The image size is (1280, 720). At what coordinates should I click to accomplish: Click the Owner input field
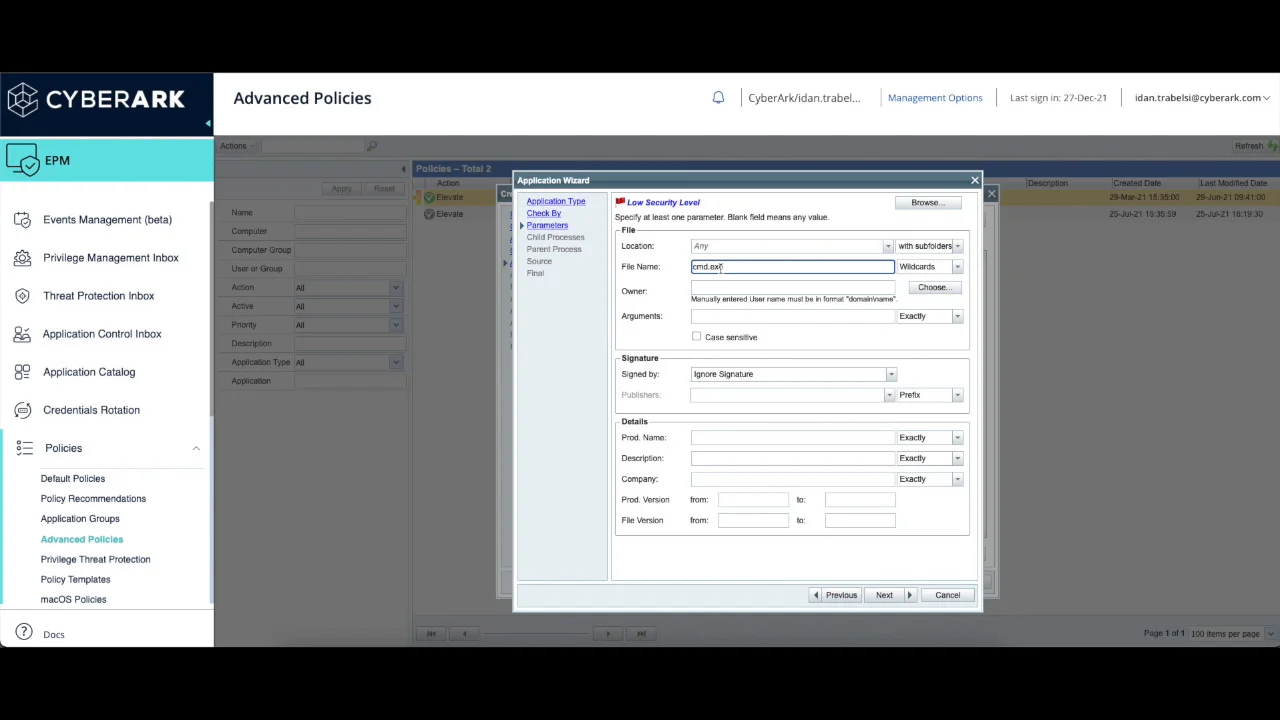tap(792, 288)
